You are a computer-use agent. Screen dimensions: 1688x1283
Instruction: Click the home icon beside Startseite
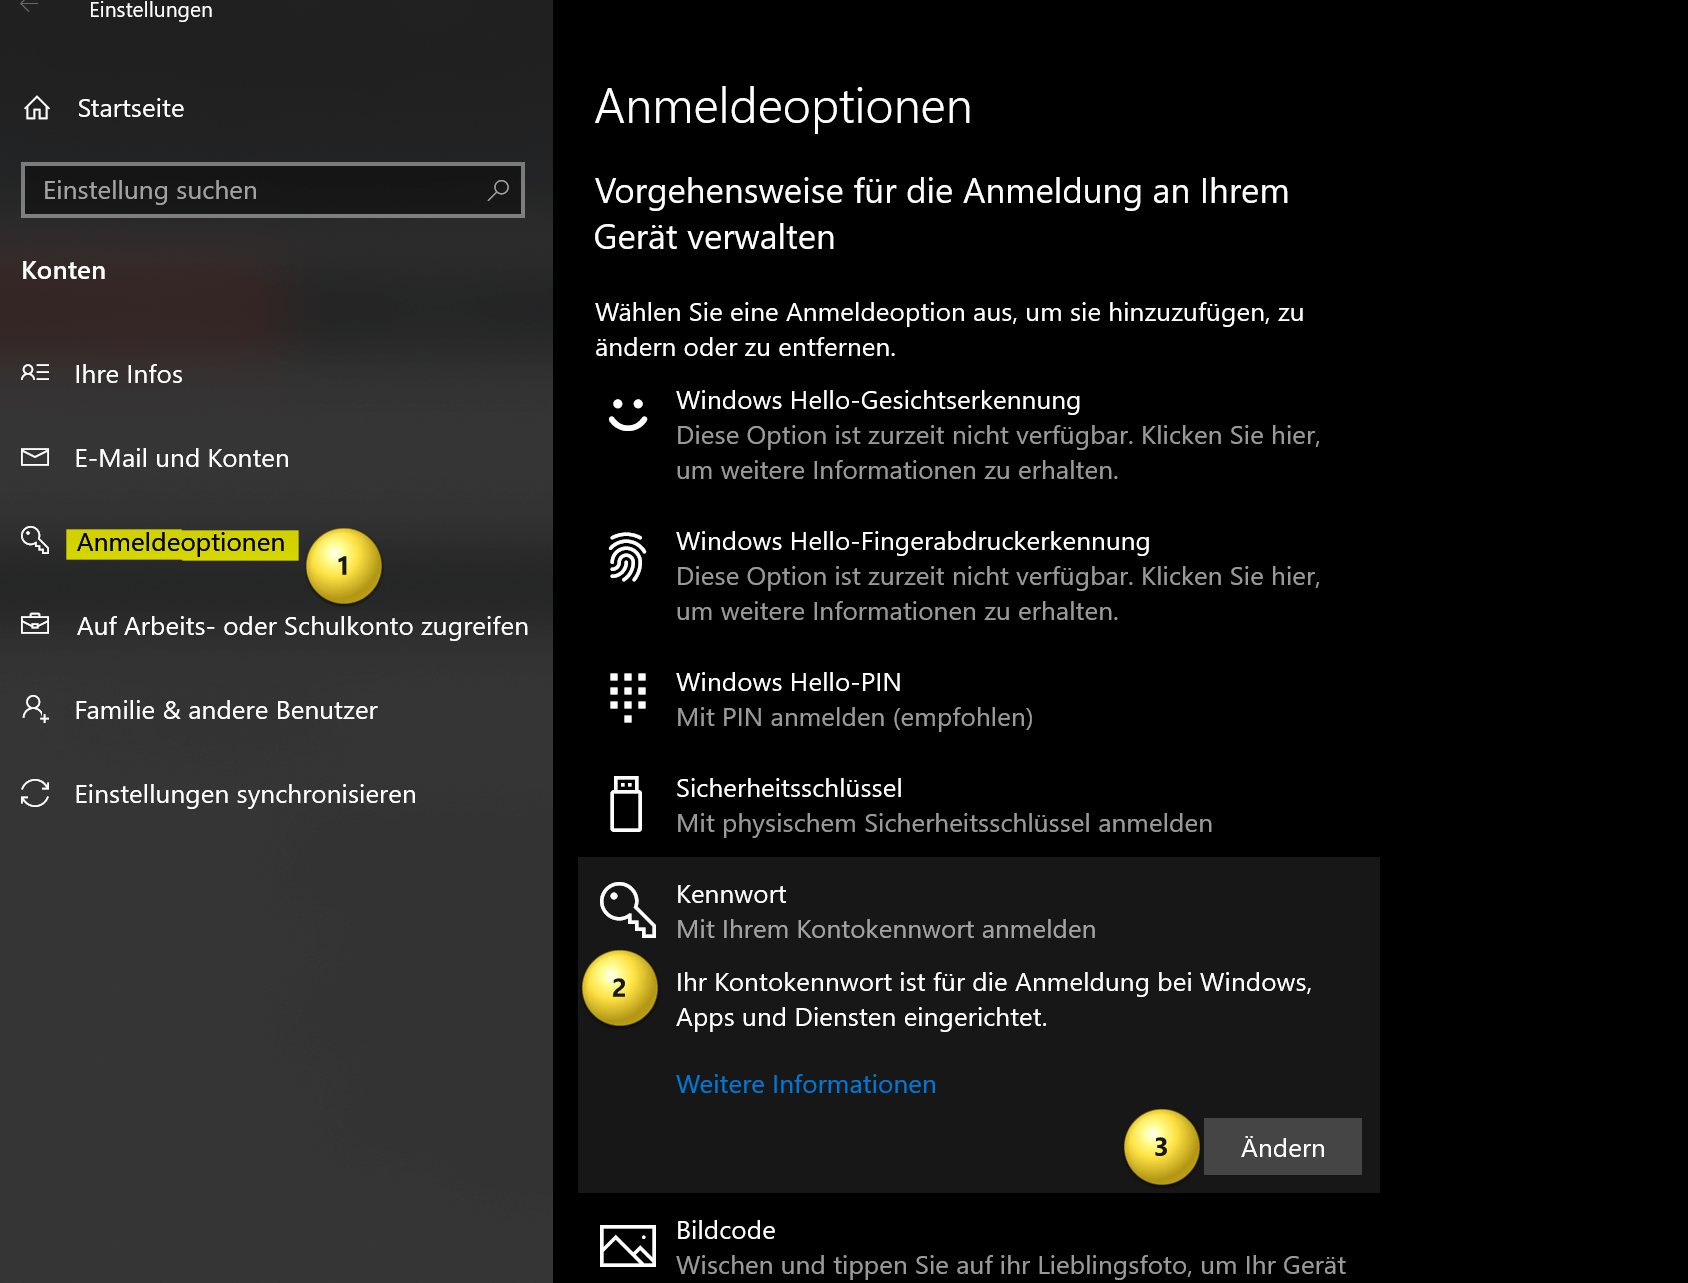coord(37,108)
